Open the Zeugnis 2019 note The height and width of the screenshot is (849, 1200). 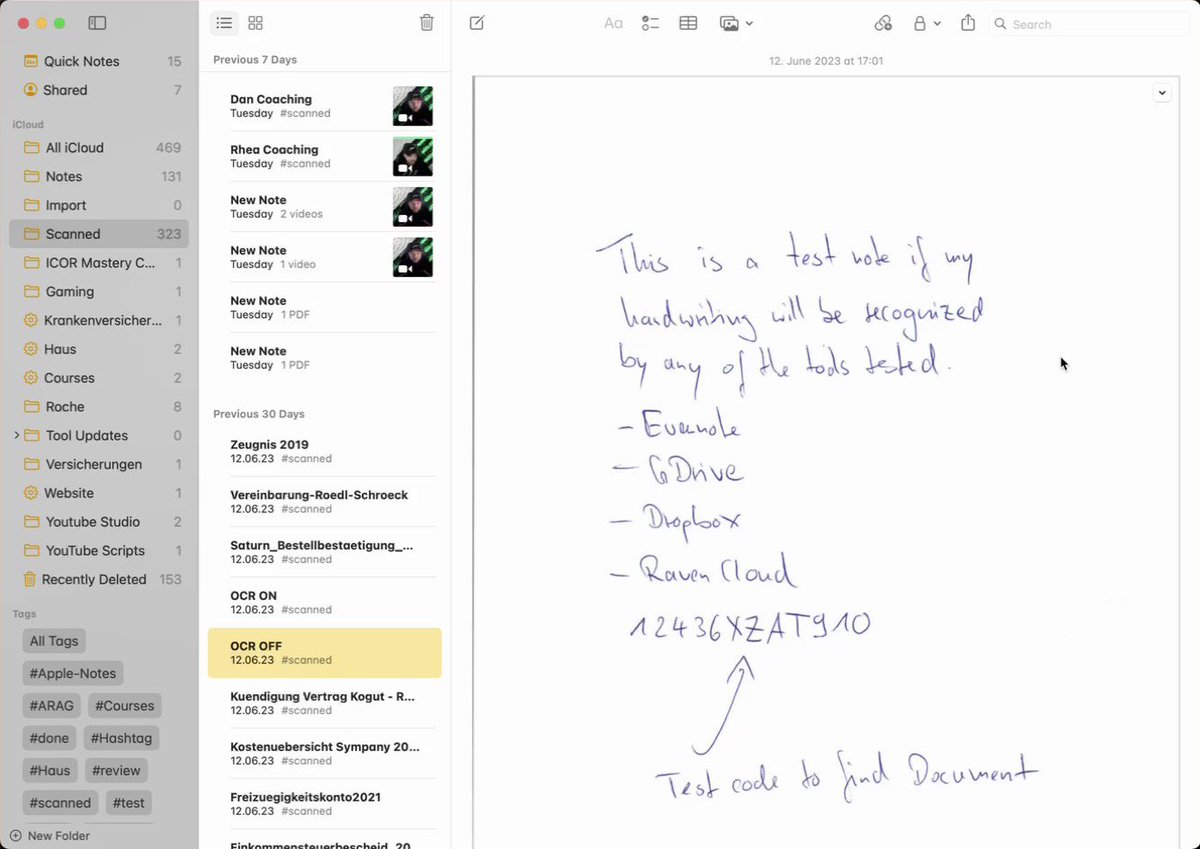click(x=324, y=451)
